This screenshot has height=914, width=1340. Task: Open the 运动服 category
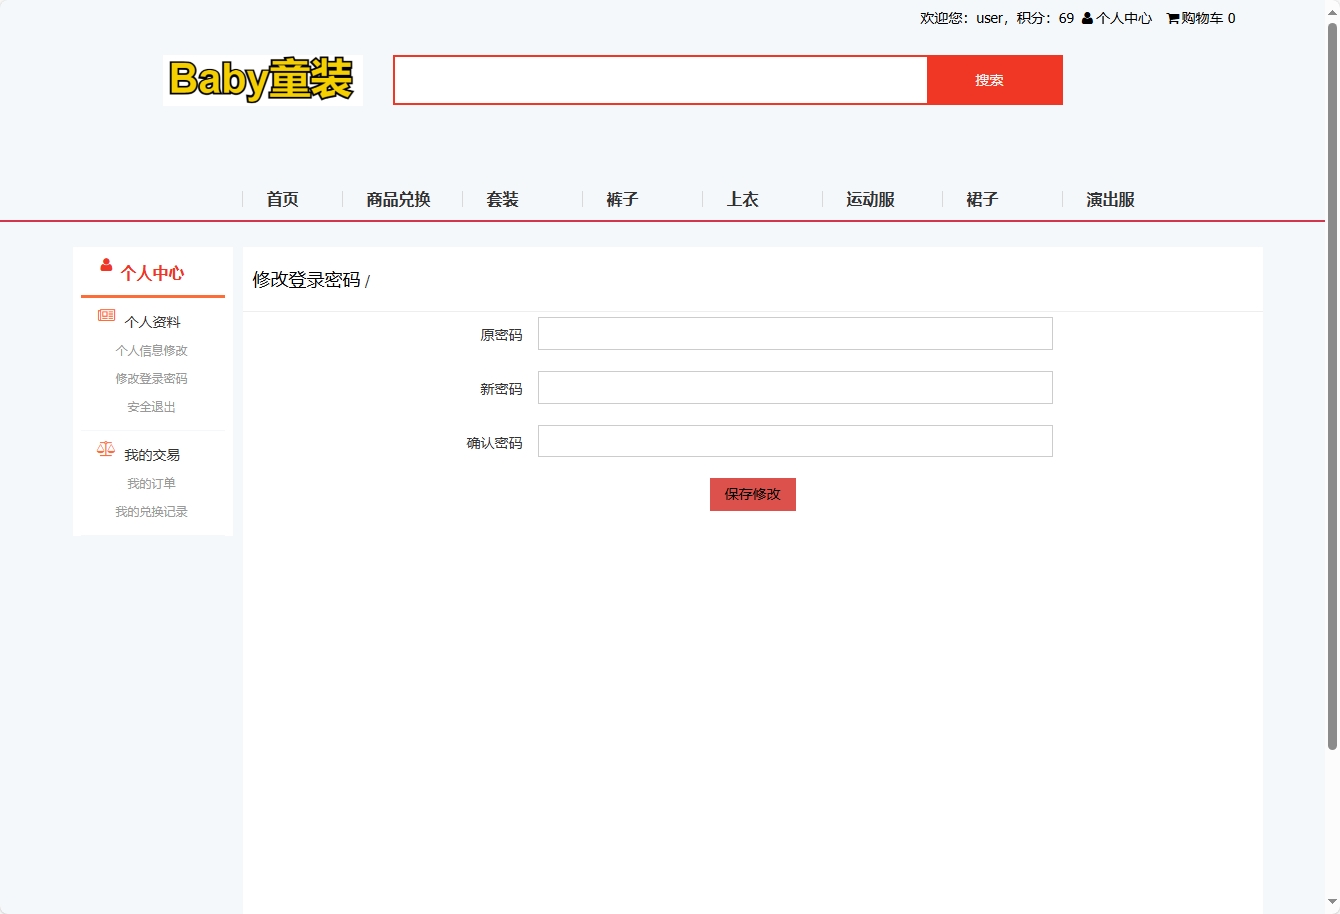[870, 199]
